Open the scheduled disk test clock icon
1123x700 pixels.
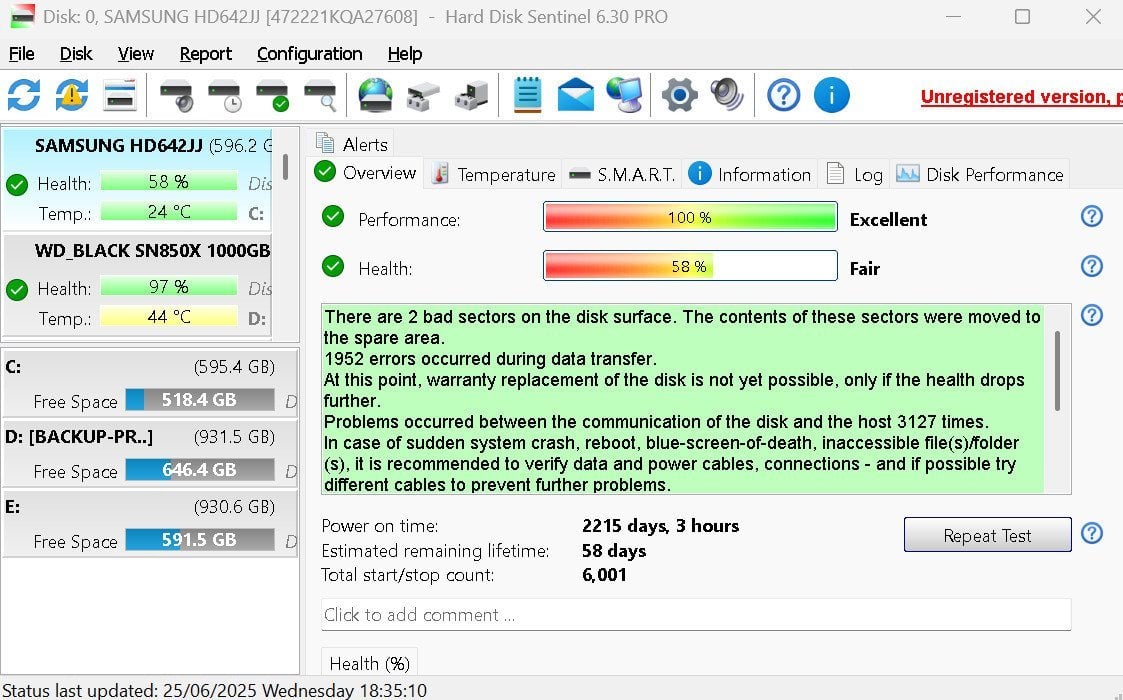tap(224, 96)
